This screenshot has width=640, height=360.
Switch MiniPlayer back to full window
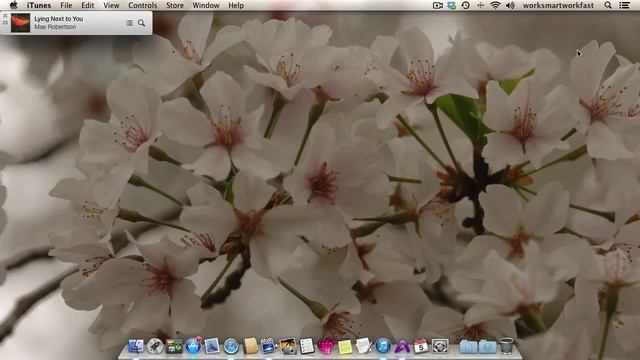(5, 22)
